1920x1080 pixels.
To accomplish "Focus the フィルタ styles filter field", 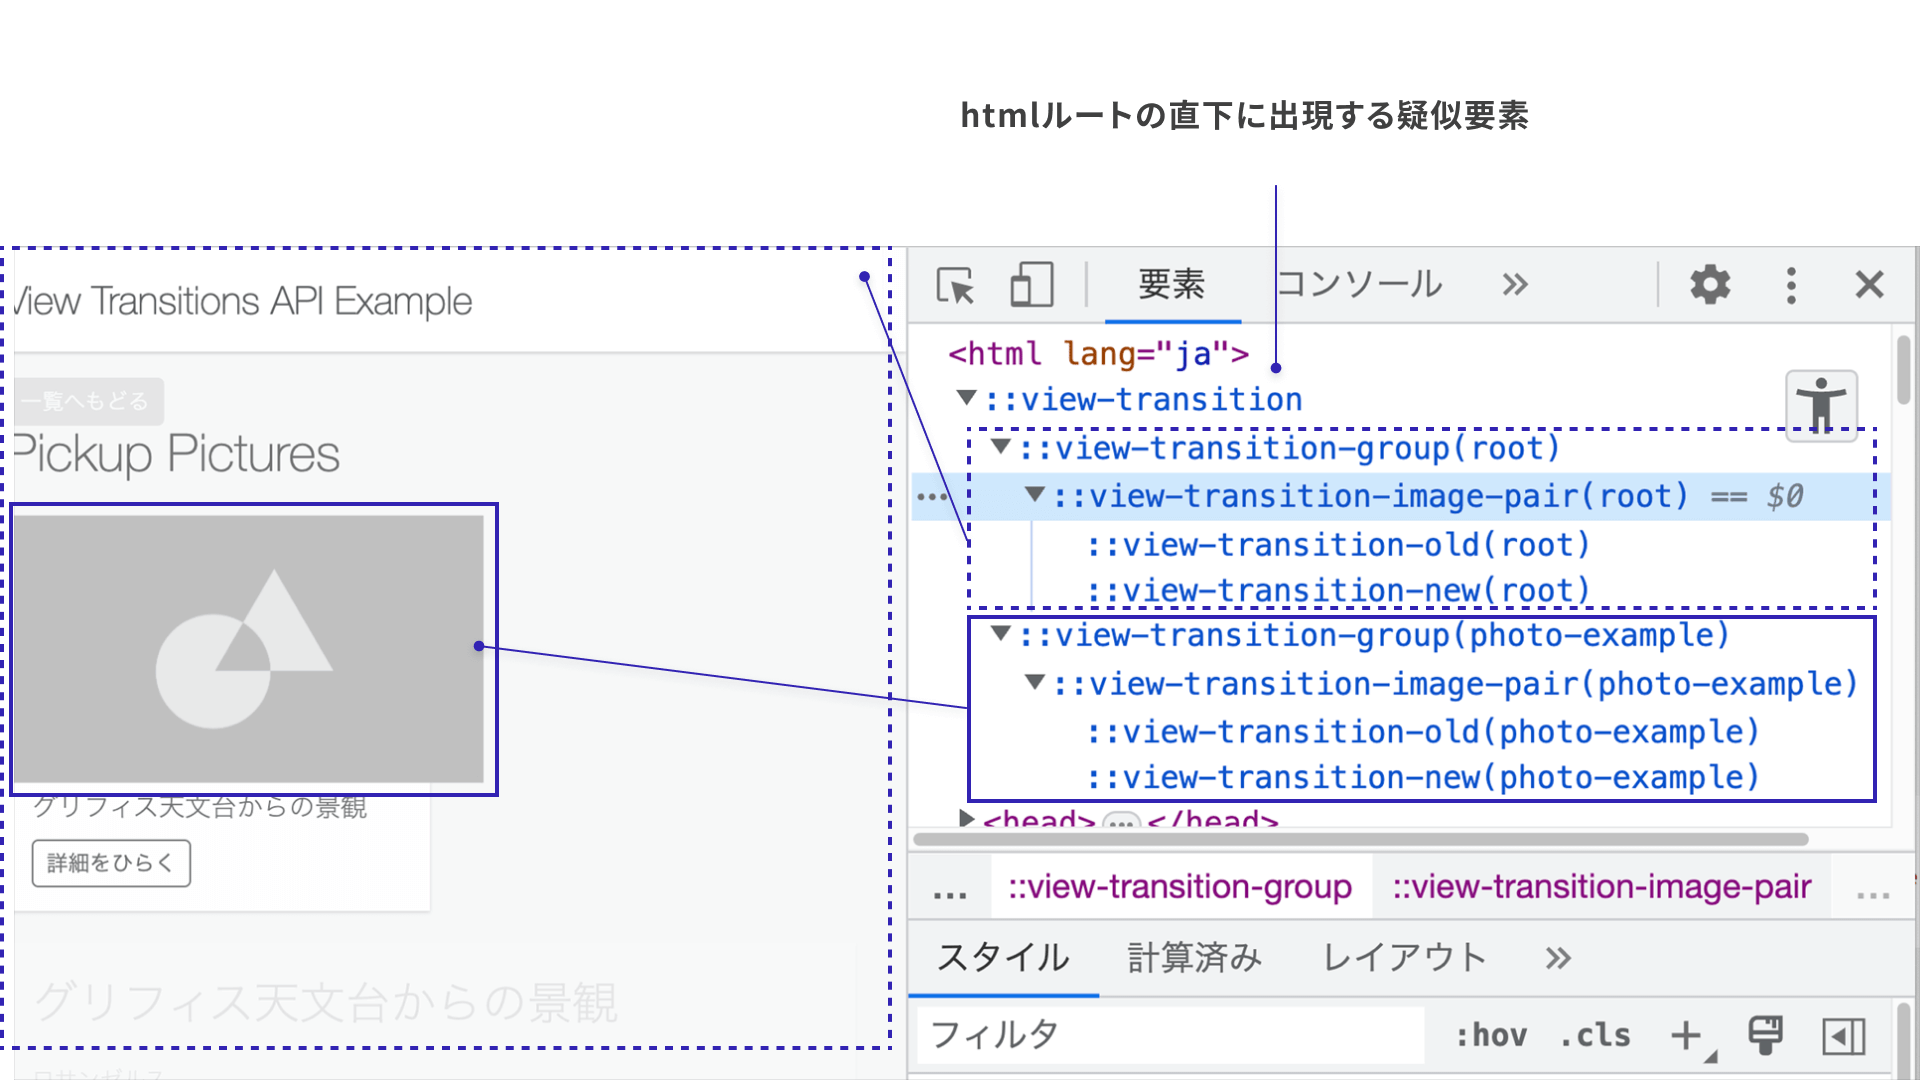I will (x=1171, y=1035).
